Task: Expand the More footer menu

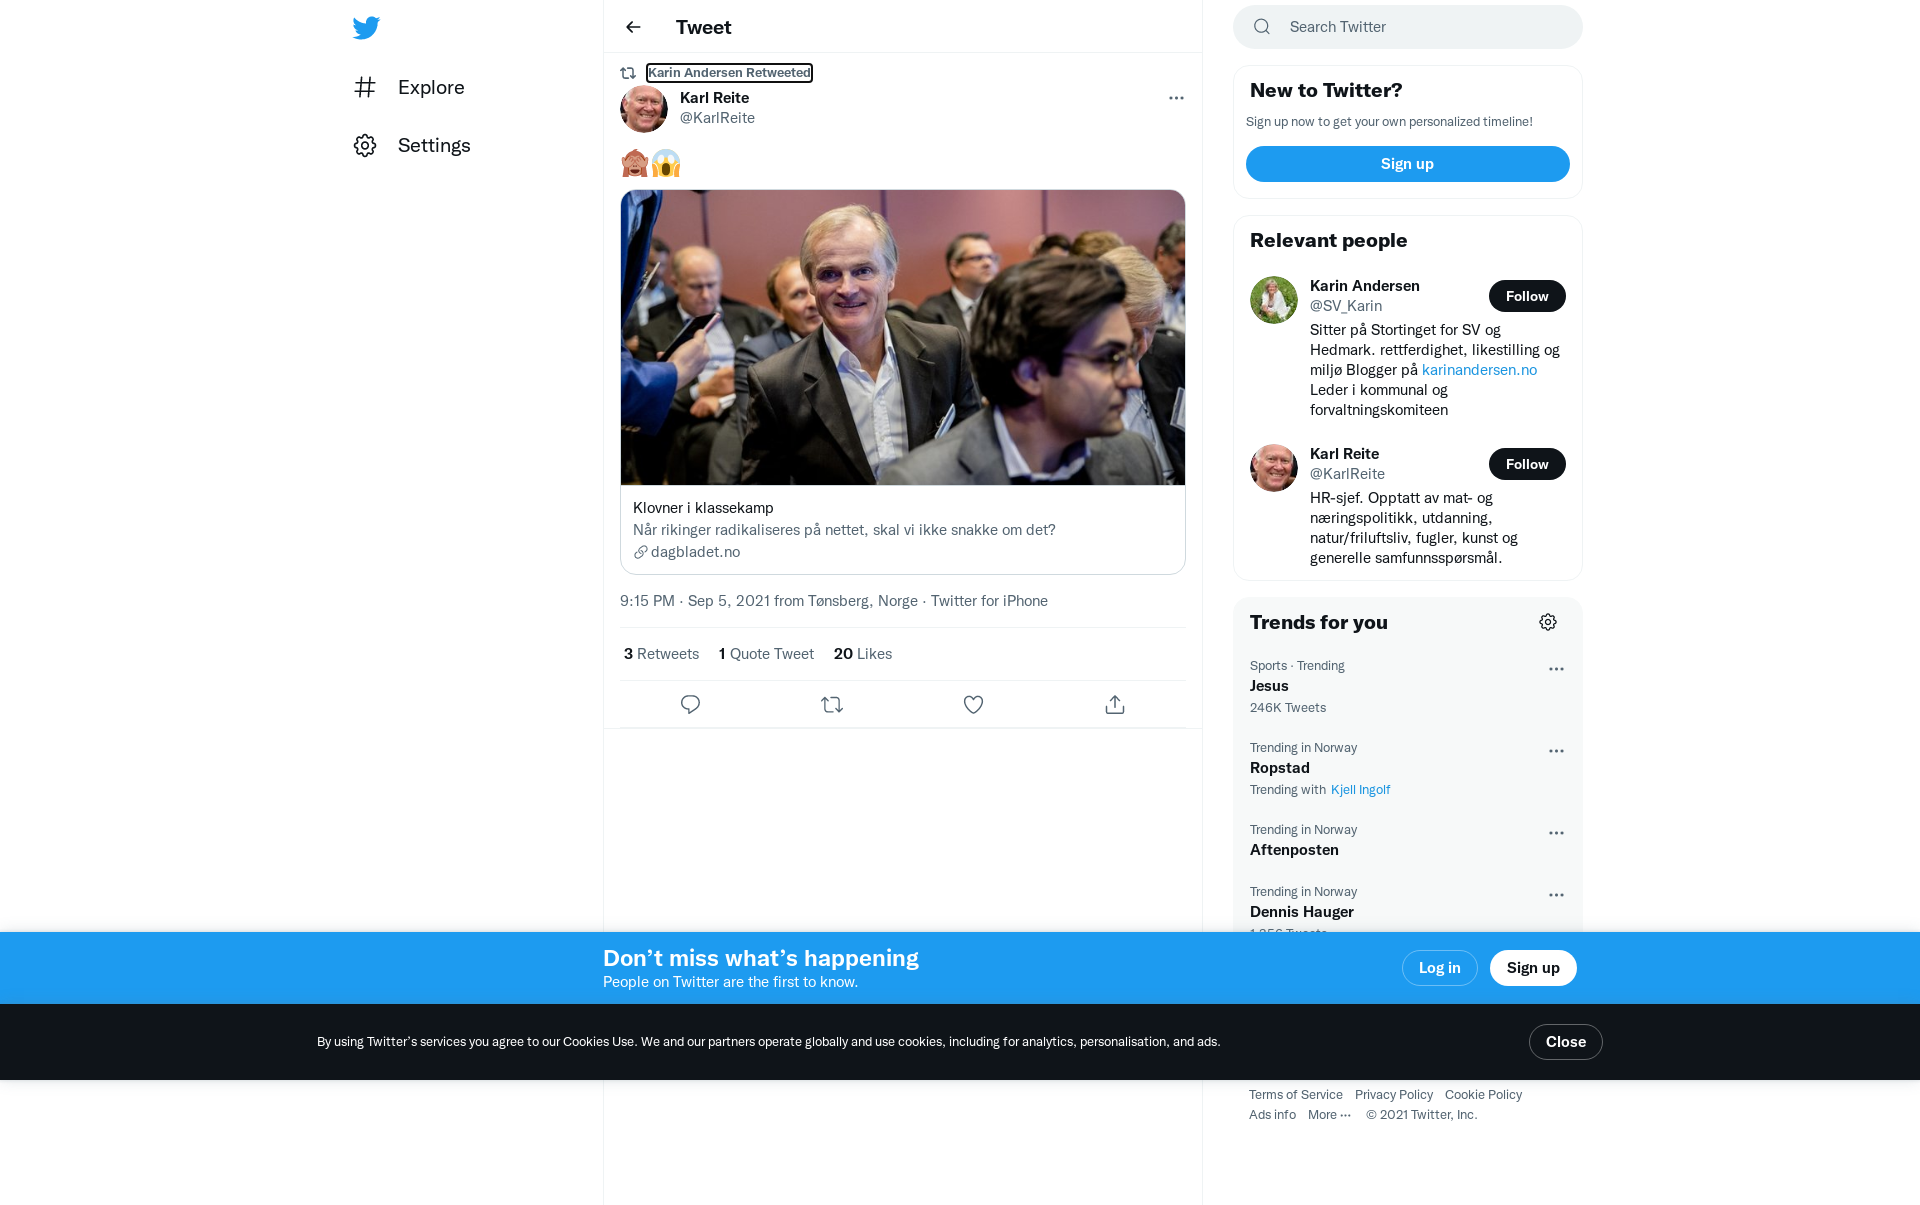Action: (1329, 1115)
